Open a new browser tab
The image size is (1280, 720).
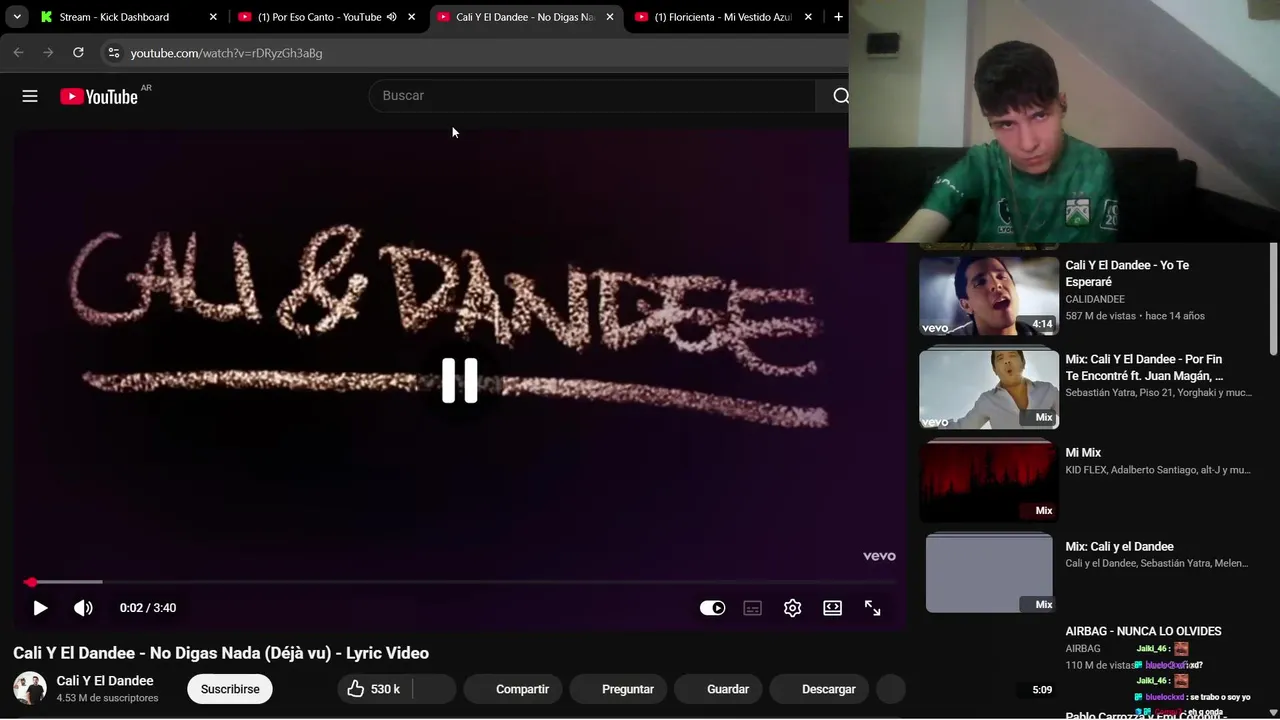[x=838, y=17]
